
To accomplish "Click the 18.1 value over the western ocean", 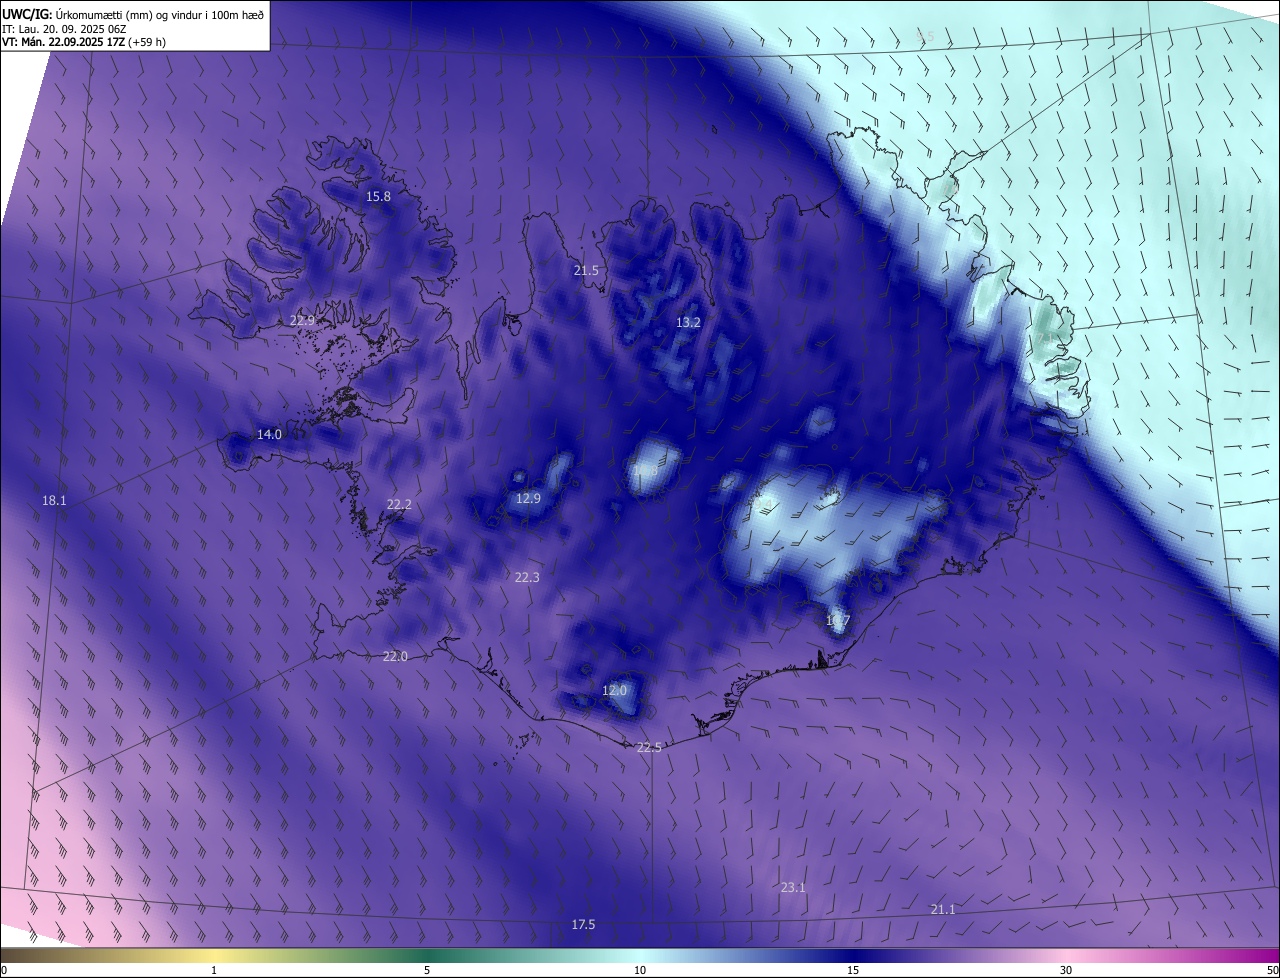I will pyautogui.click(x=54, y=501).
